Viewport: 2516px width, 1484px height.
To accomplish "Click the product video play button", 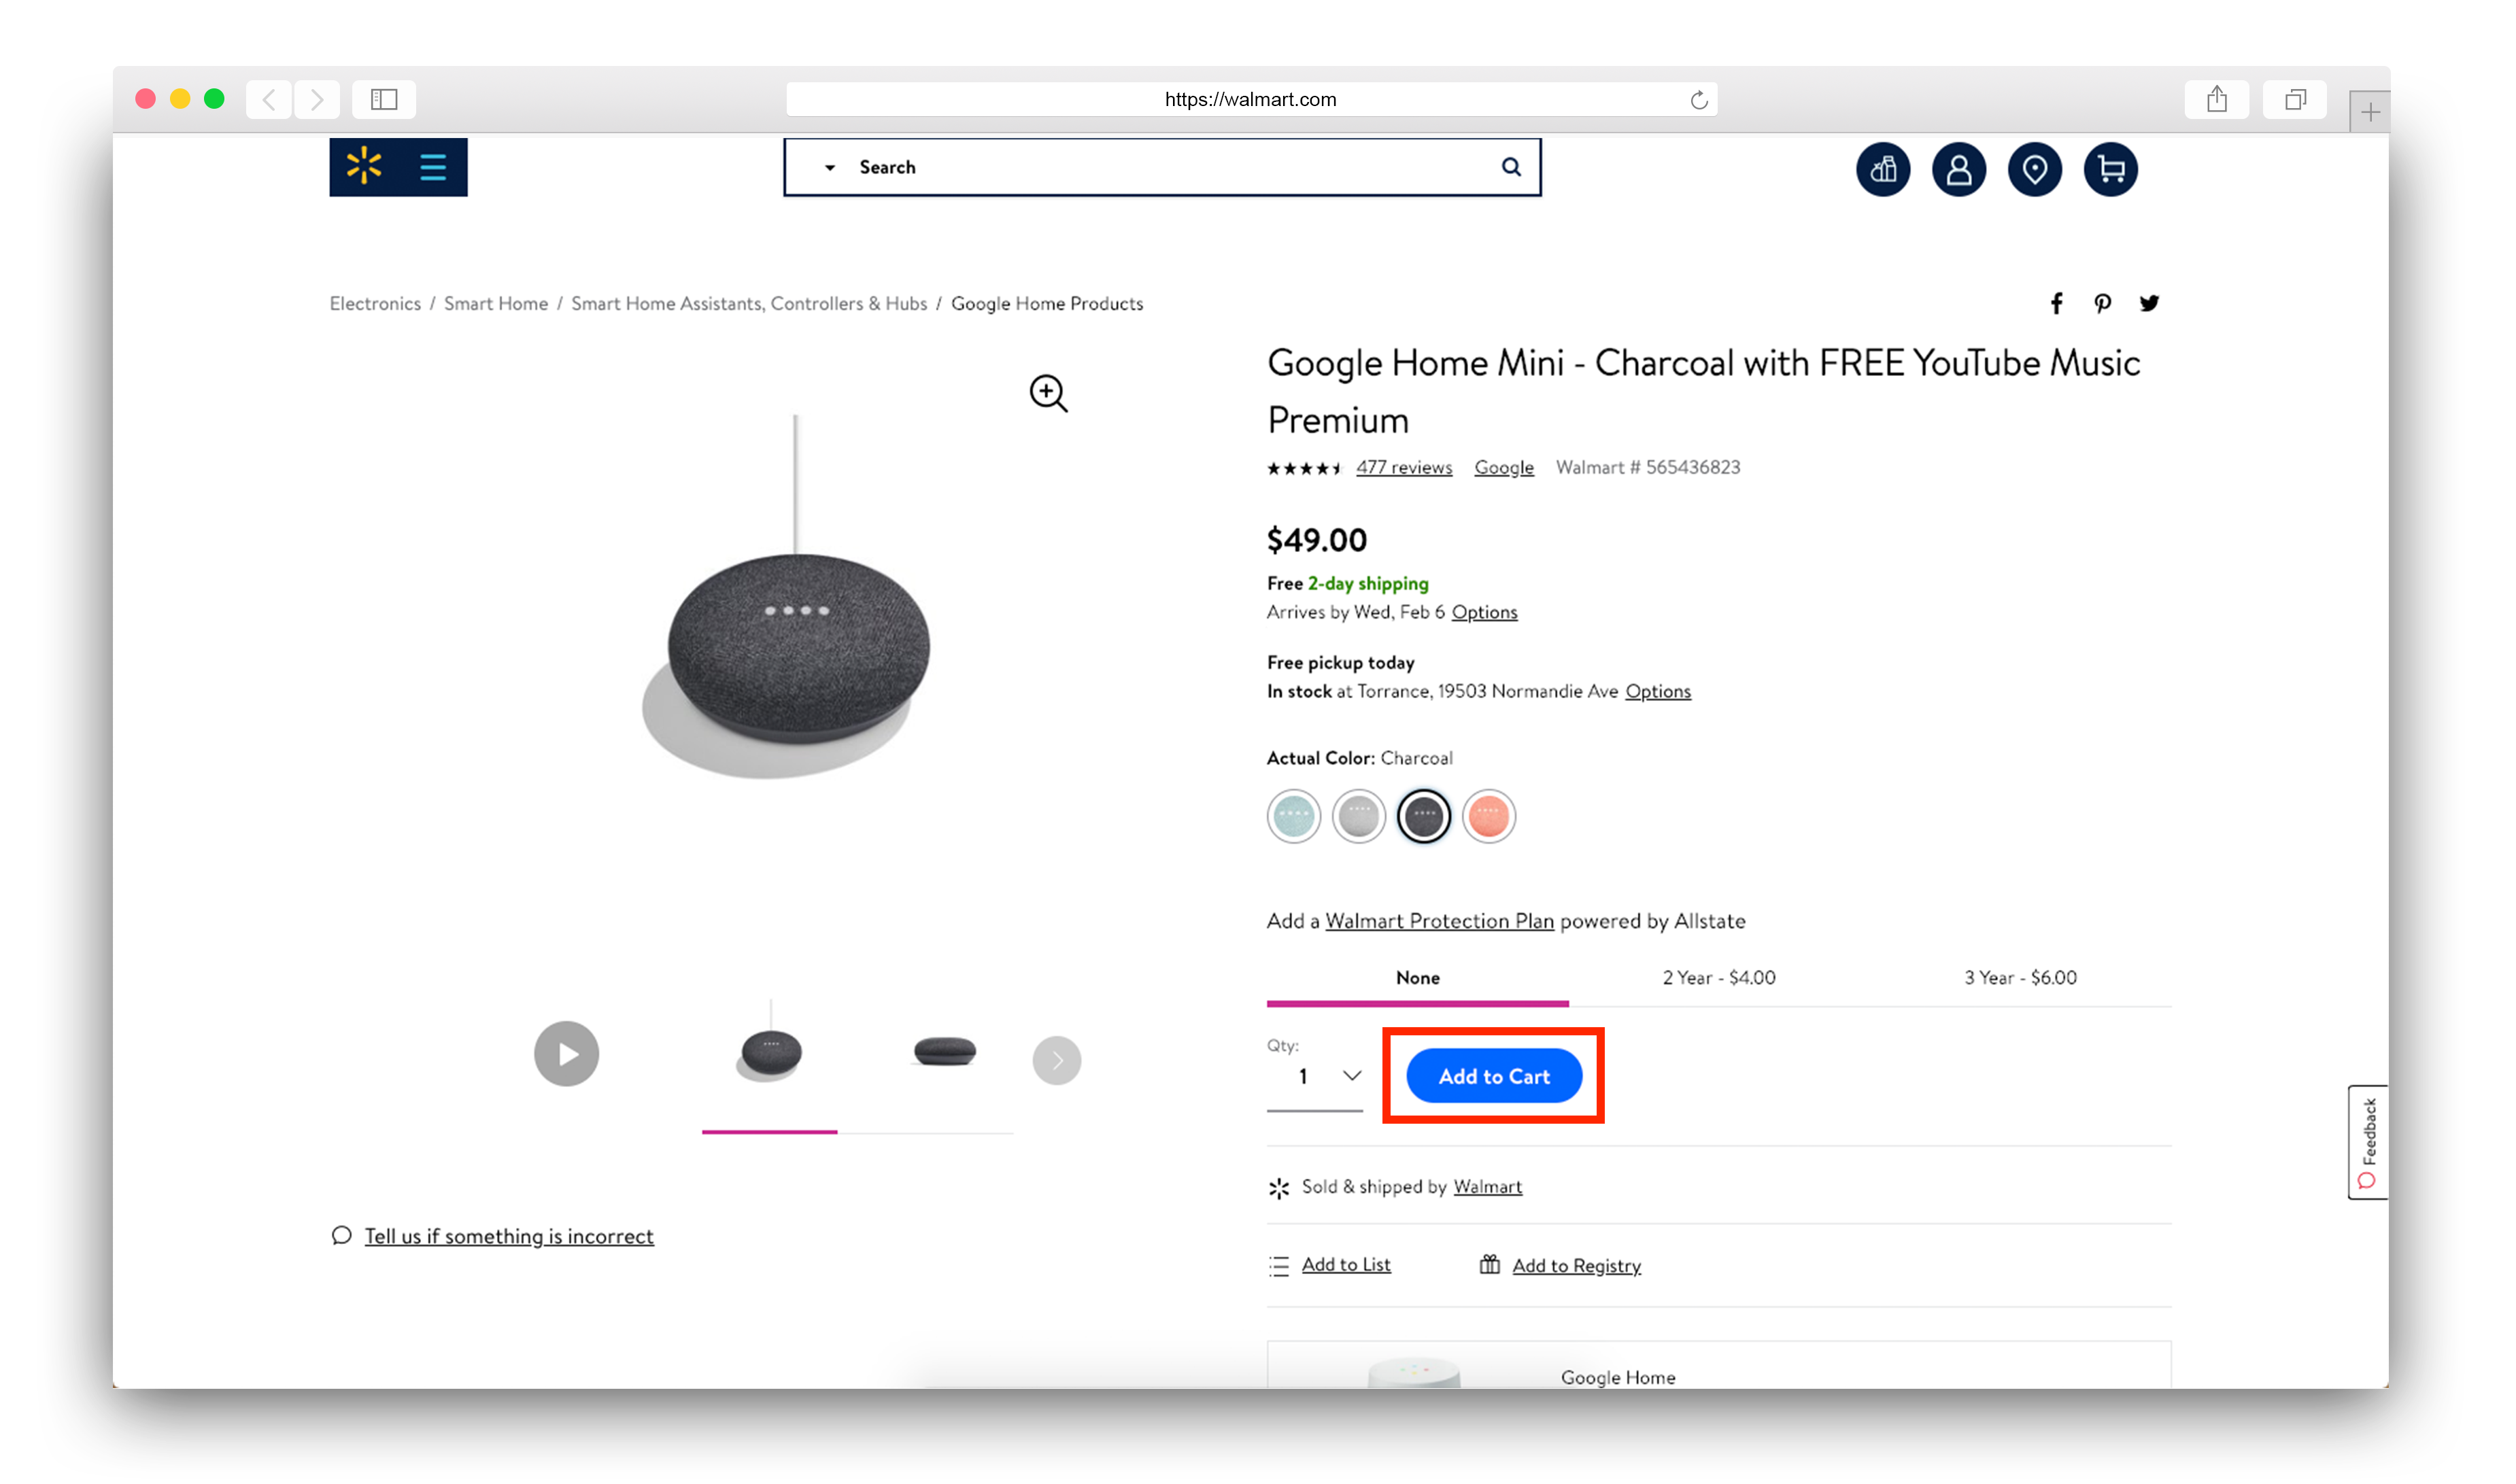I will click(x=564, y=1053).
